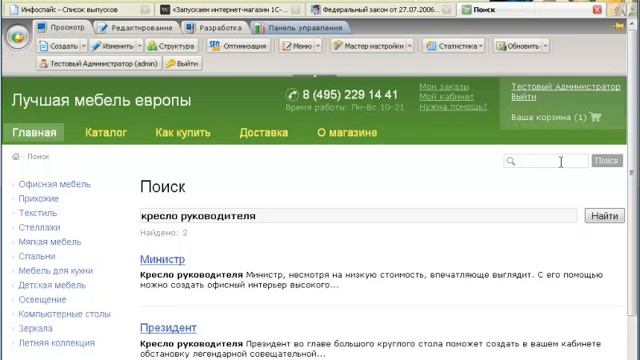Click the Создать toolbar button
Screen dimensions: 640x360
[59, 46]
